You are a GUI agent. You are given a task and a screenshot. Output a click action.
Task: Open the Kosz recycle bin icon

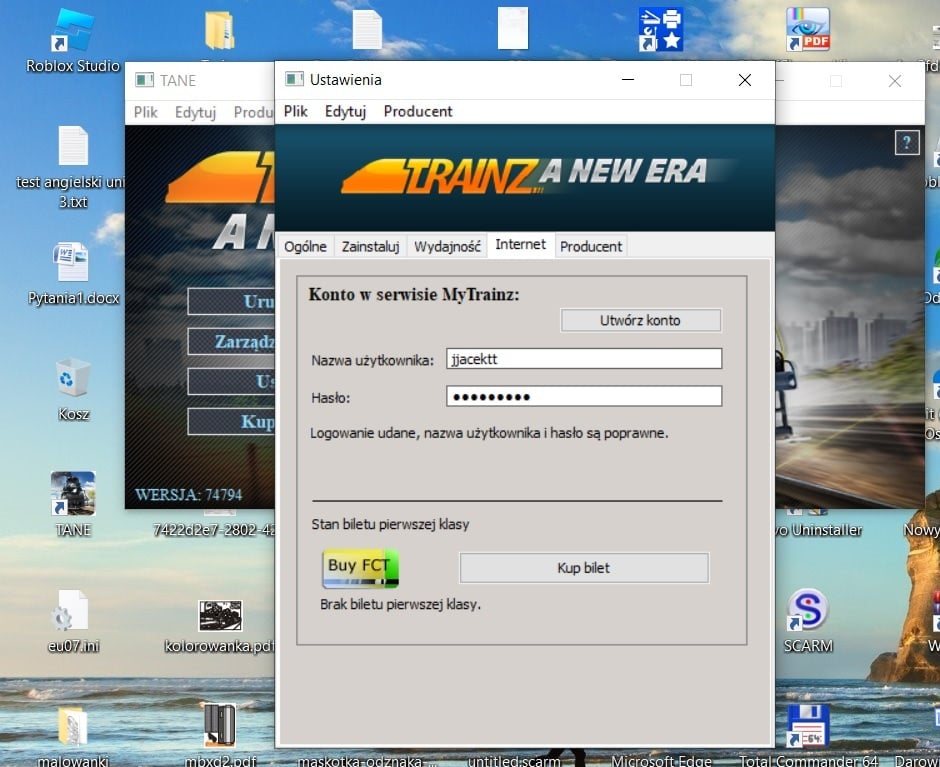click(x=73, y=377)
